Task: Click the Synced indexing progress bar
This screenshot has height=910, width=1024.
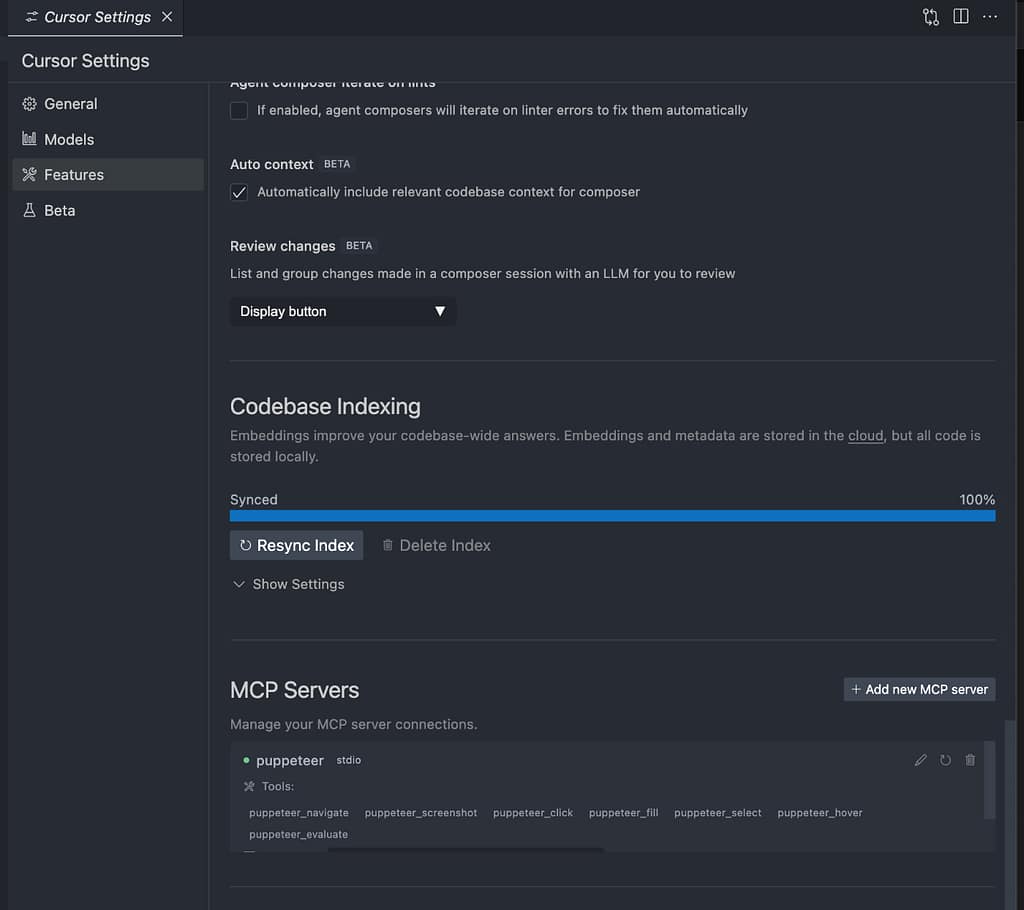Action: (x=612, y=516)
